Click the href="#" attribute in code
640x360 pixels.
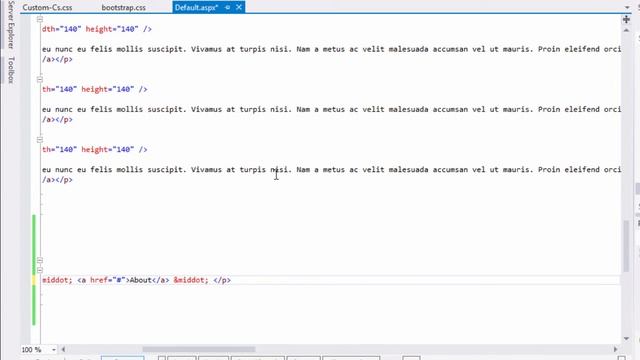(108, 280)
